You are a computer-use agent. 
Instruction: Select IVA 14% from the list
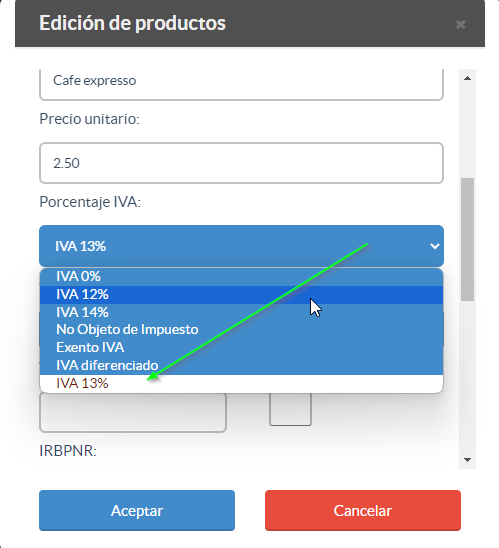tap(241, 312)
